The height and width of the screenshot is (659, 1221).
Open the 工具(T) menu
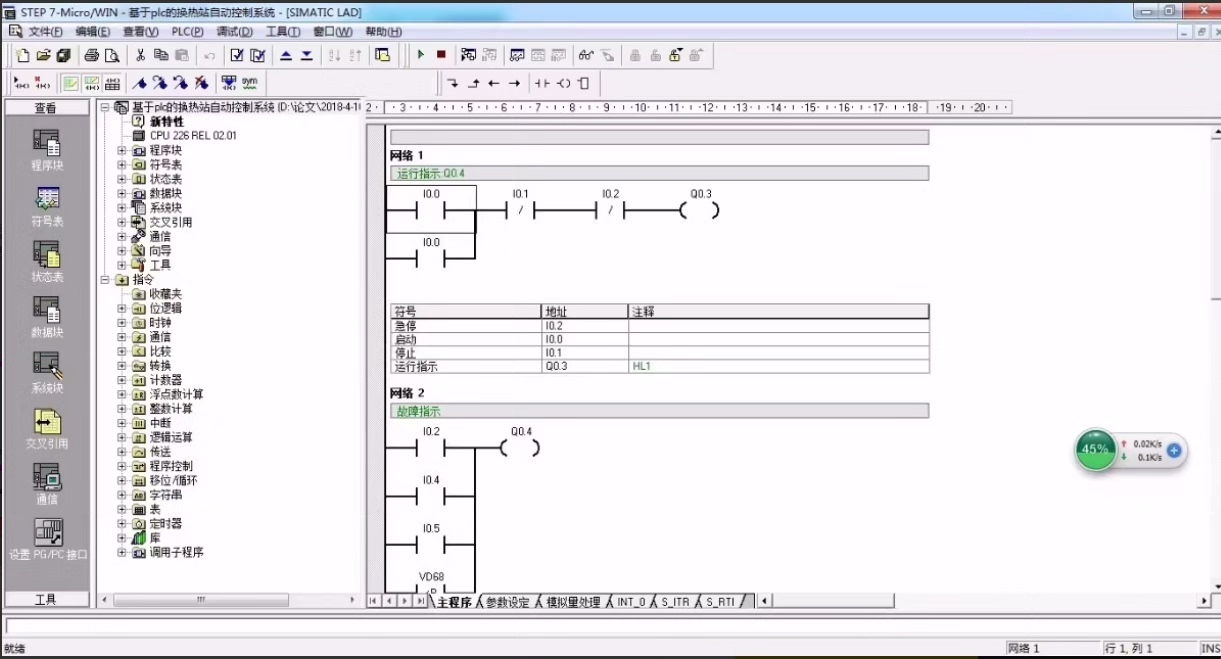pos(283,32)
